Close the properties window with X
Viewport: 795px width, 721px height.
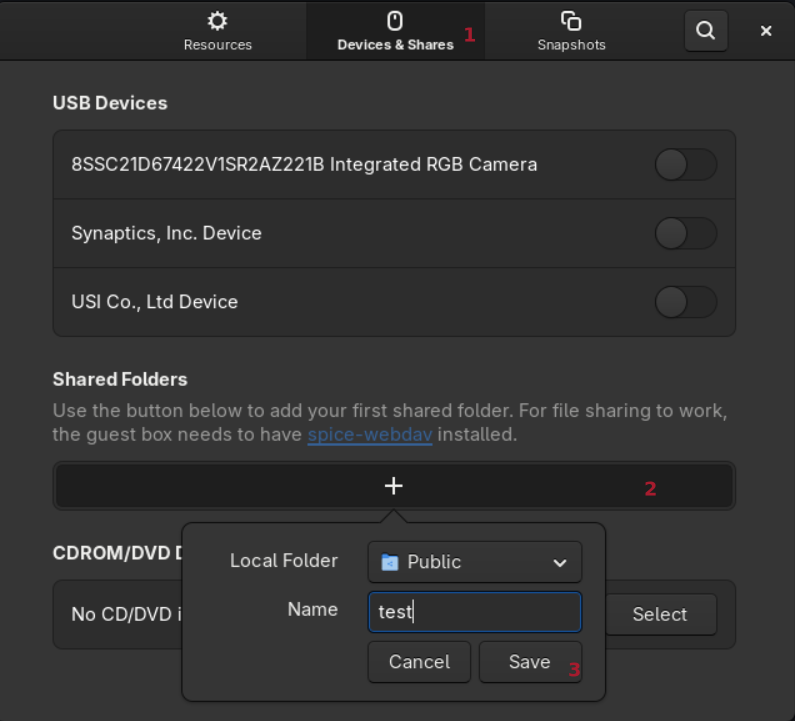pos(766,31)
